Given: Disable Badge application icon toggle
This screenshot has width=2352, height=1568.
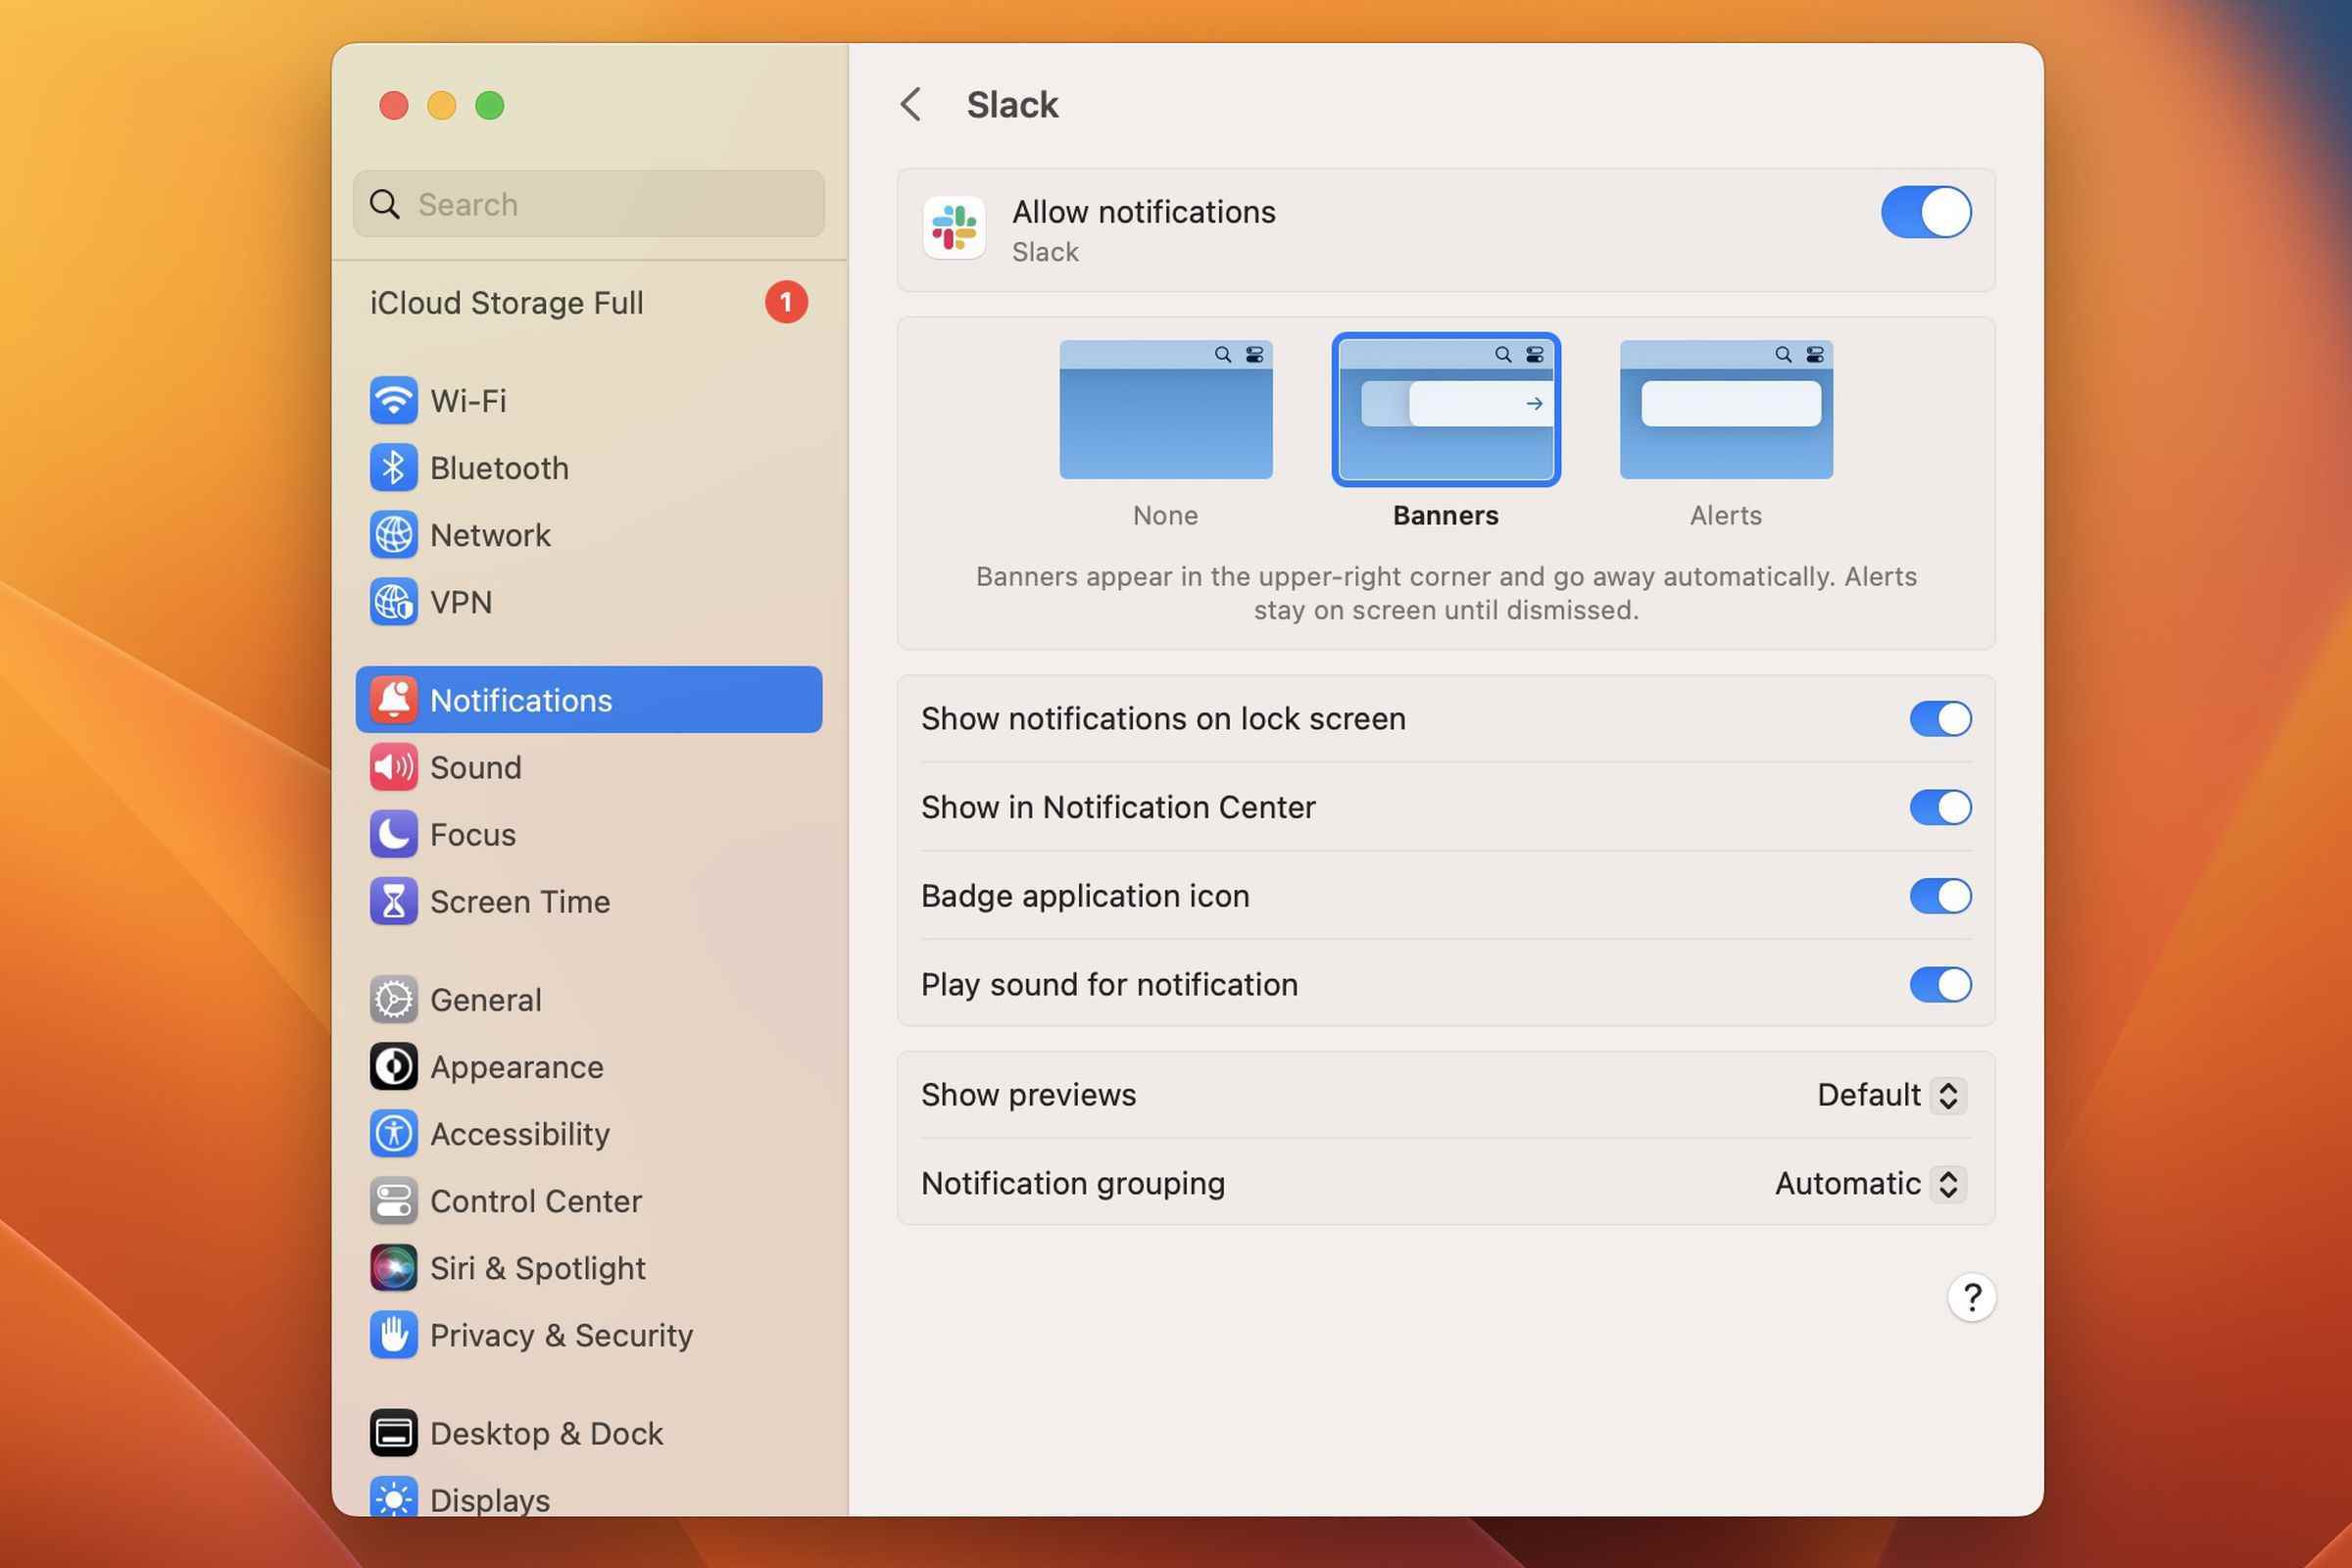Looking at the screenshot, I should [1939, 896].
